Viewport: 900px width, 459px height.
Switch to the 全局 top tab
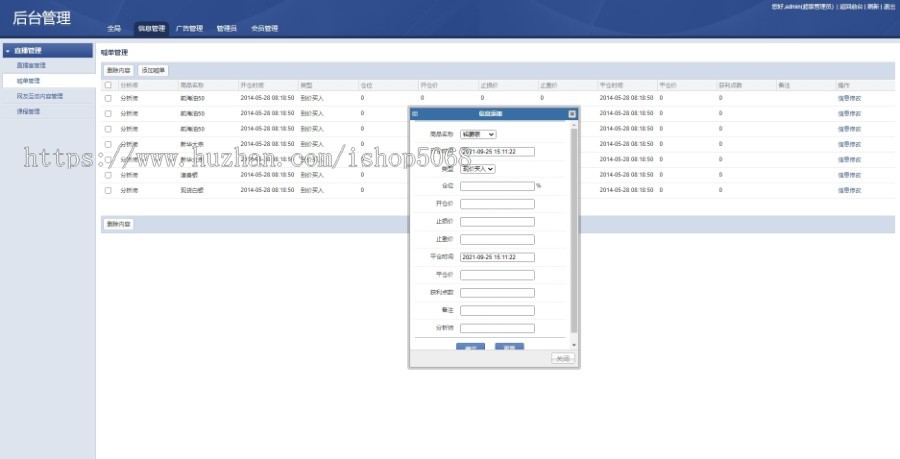click(114, 29)
